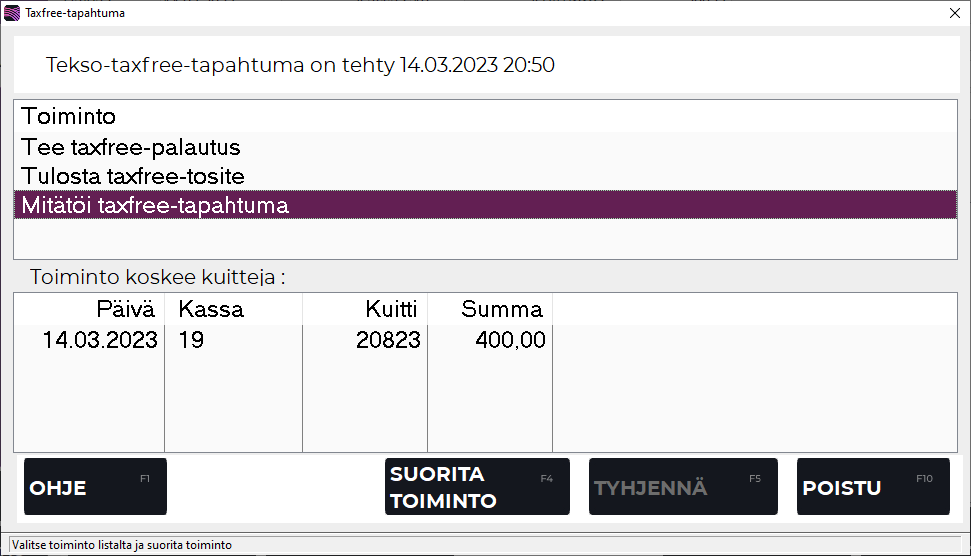Close the Taxfree-tapahtuma window

tap(953, 13)
